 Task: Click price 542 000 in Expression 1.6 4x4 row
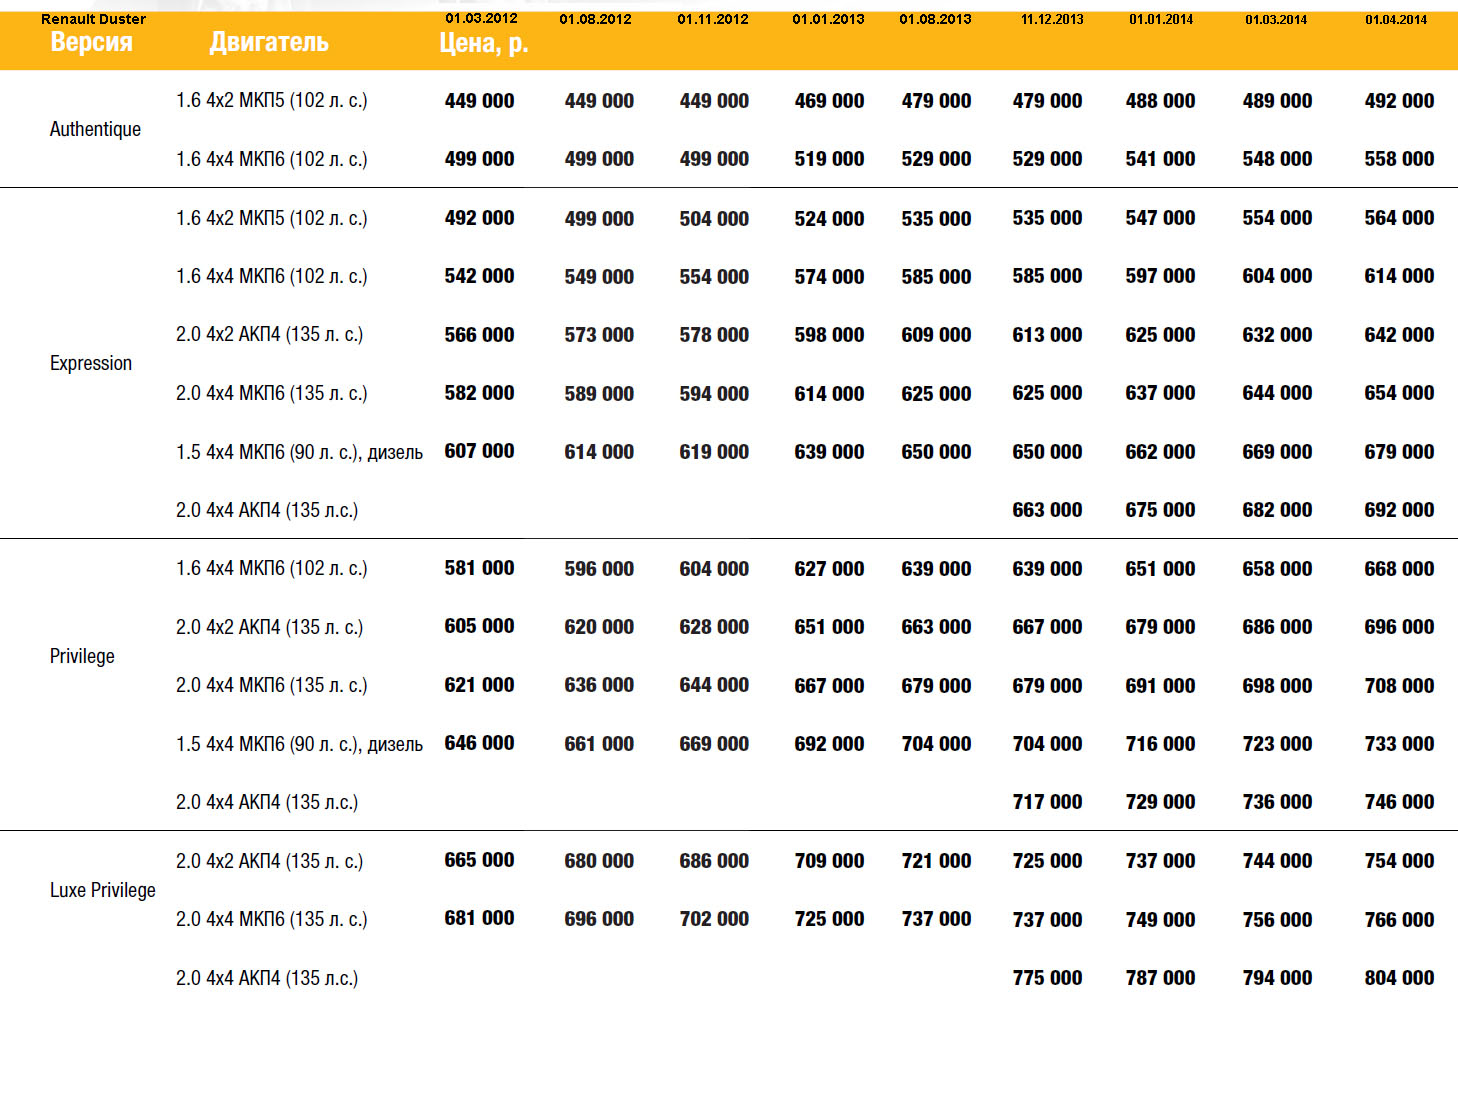point(479,276)
